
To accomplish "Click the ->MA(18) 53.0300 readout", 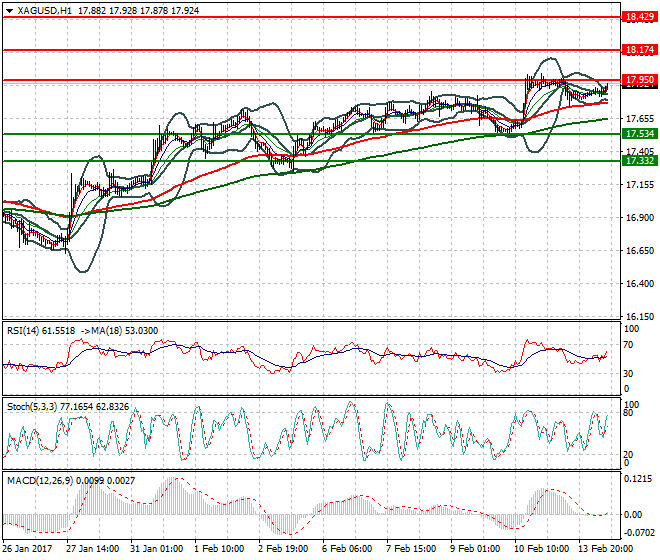I will point(119,331).
